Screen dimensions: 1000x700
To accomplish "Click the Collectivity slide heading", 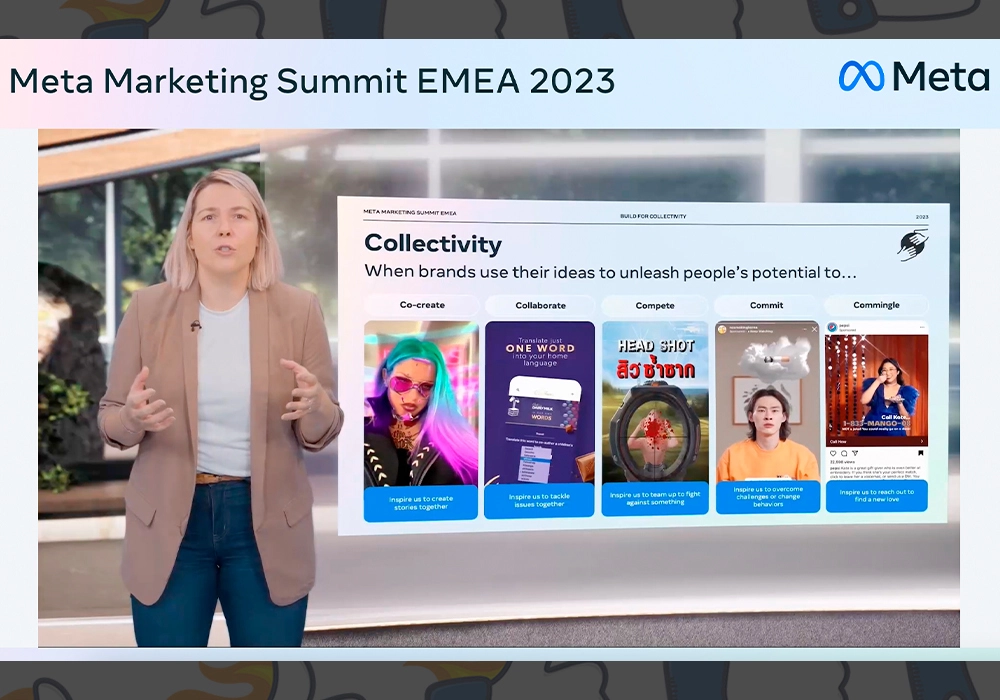I will point(433,243).
